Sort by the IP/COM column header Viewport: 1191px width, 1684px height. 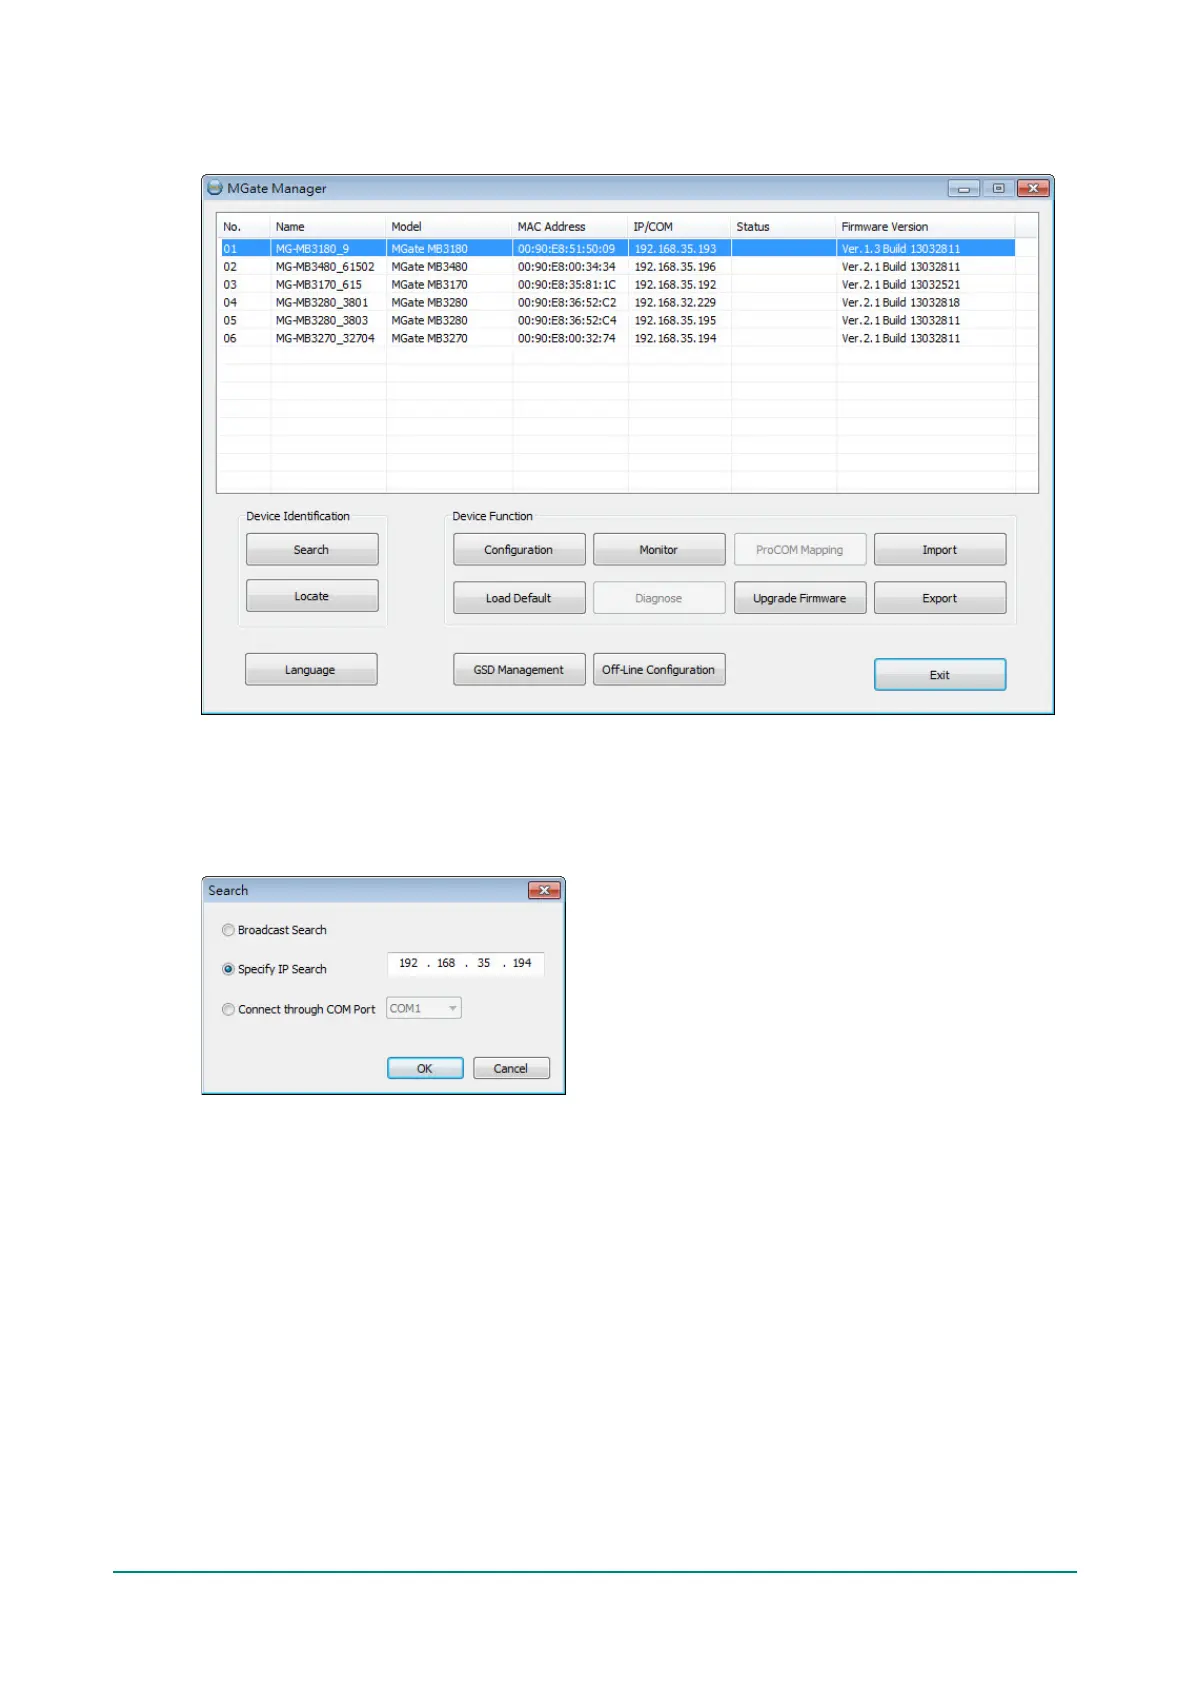coord(680,227)
